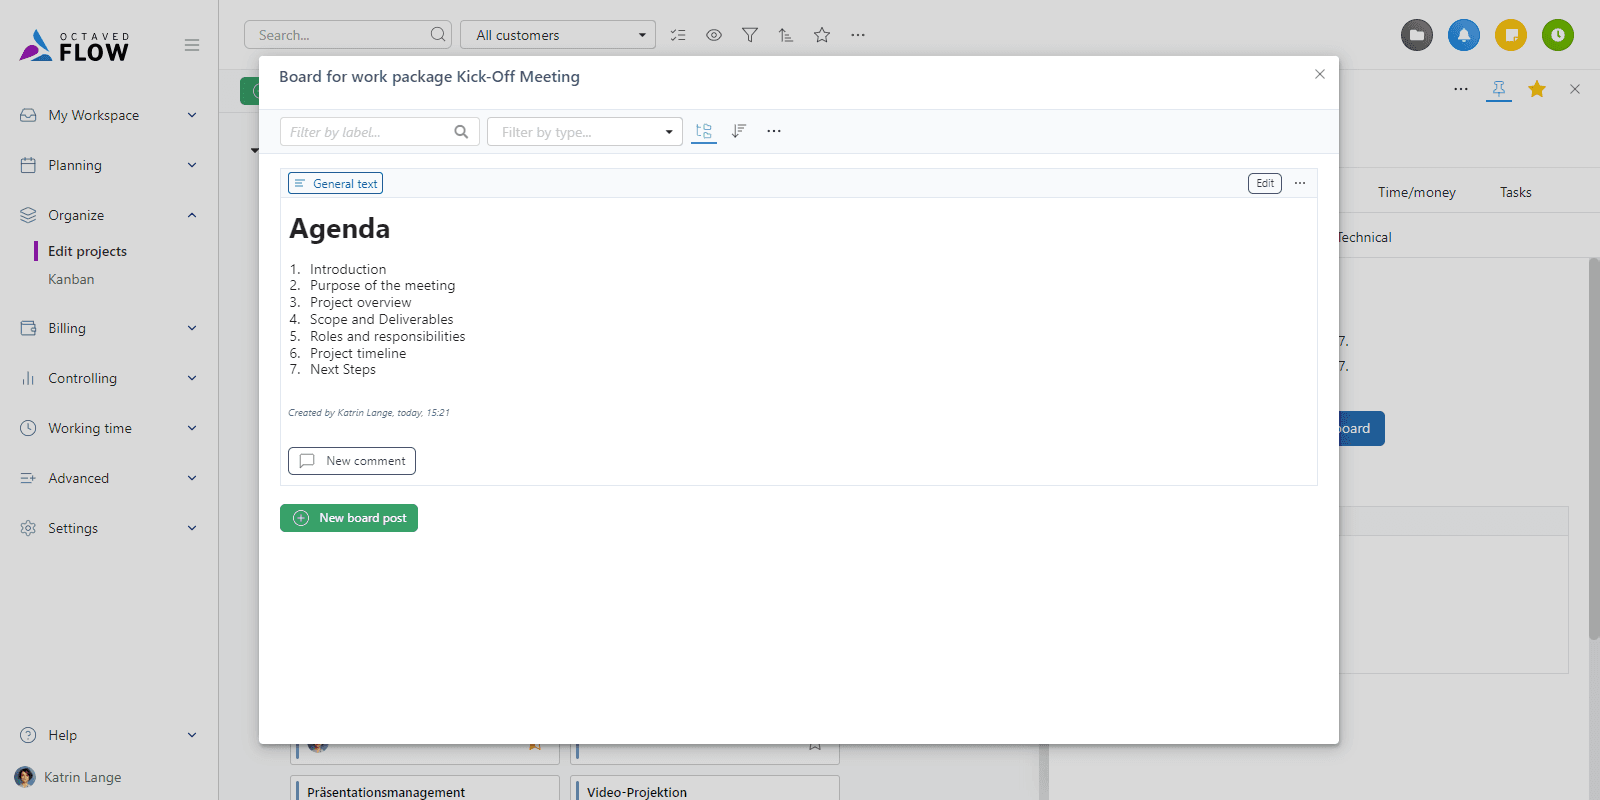Screen dimensions: 1600x800
Task: Click the filter funnel icon in top toolbar
Action: tap(750, 35)
